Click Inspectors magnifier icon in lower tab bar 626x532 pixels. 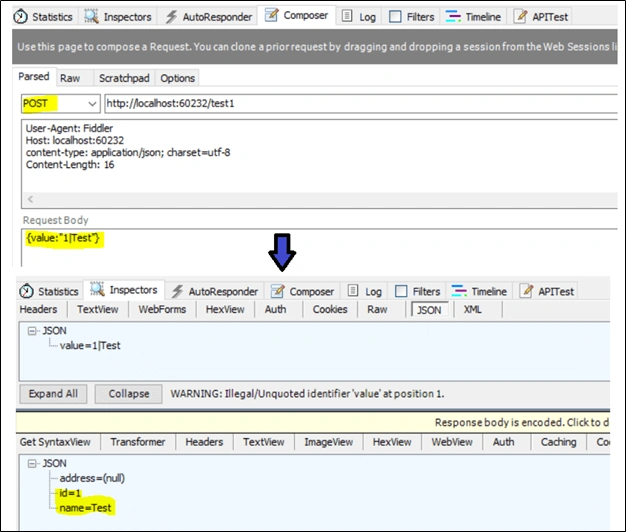click(97, 289)
